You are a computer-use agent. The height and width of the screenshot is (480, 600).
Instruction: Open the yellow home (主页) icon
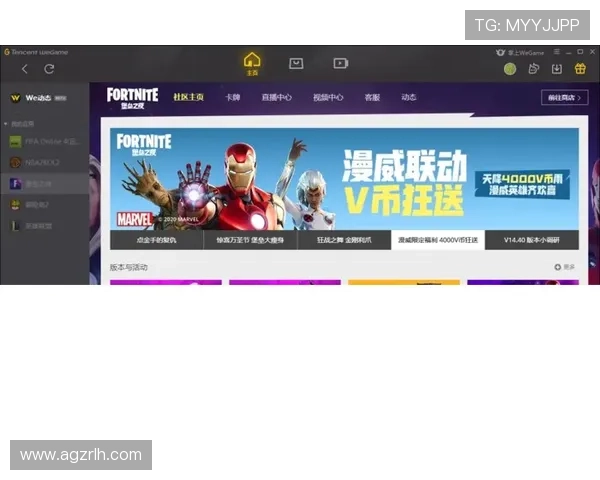coord(252,64)
